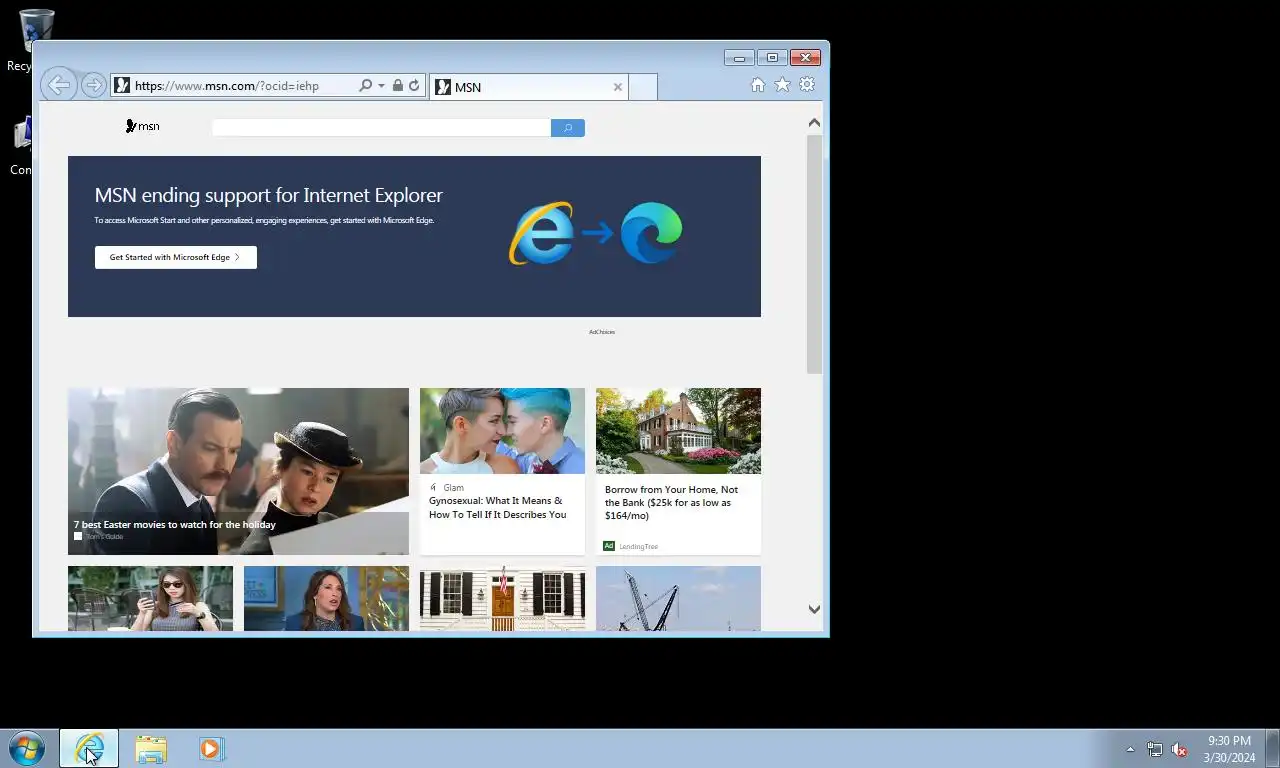Click the Microsoft Edge logo in banner

651,233
